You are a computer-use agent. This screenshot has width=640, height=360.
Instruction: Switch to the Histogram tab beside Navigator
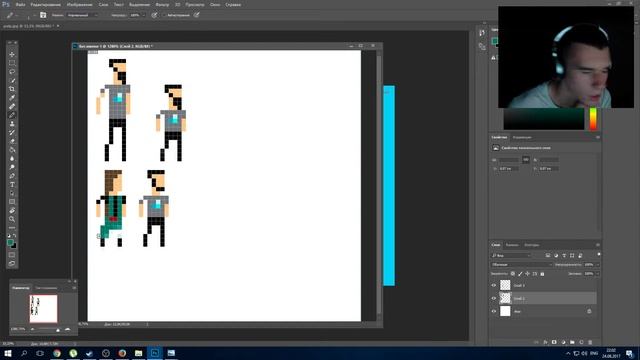pyautogui.click(x=46, y=288)
